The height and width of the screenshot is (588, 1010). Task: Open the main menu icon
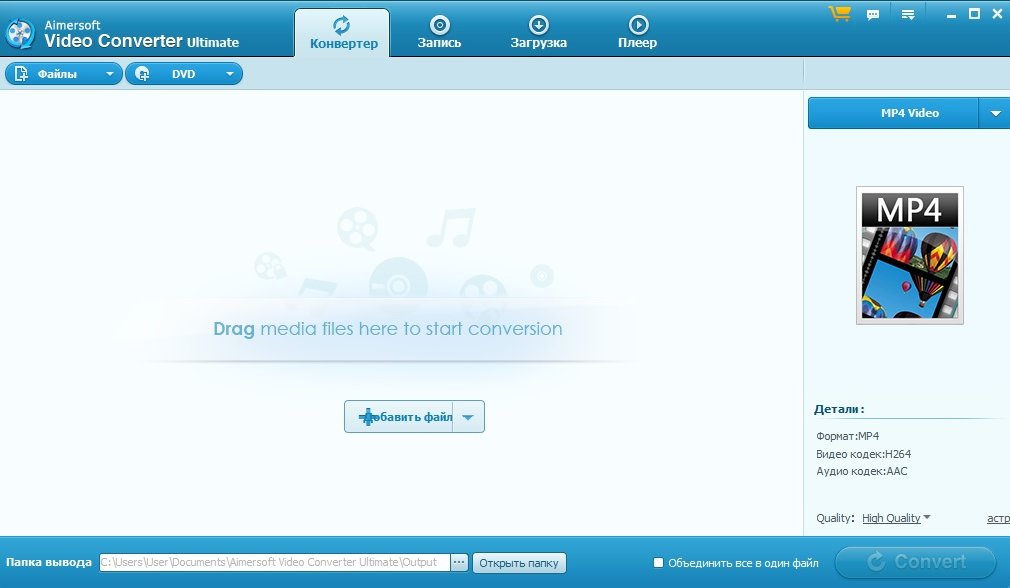(908, 14)
